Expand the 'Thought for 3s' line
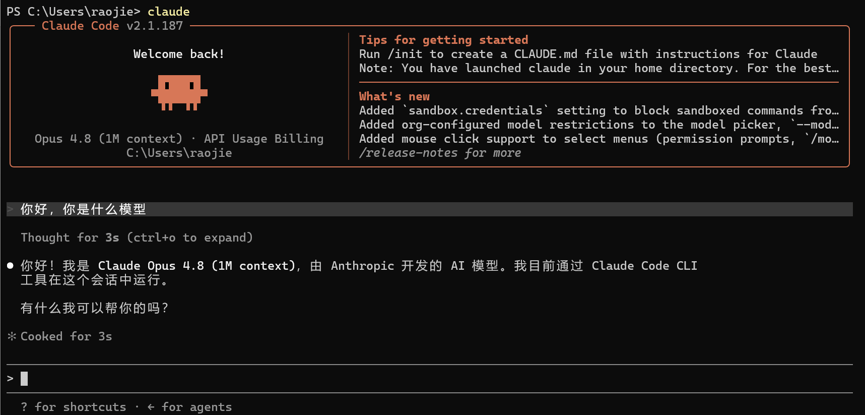 (137, 238)
